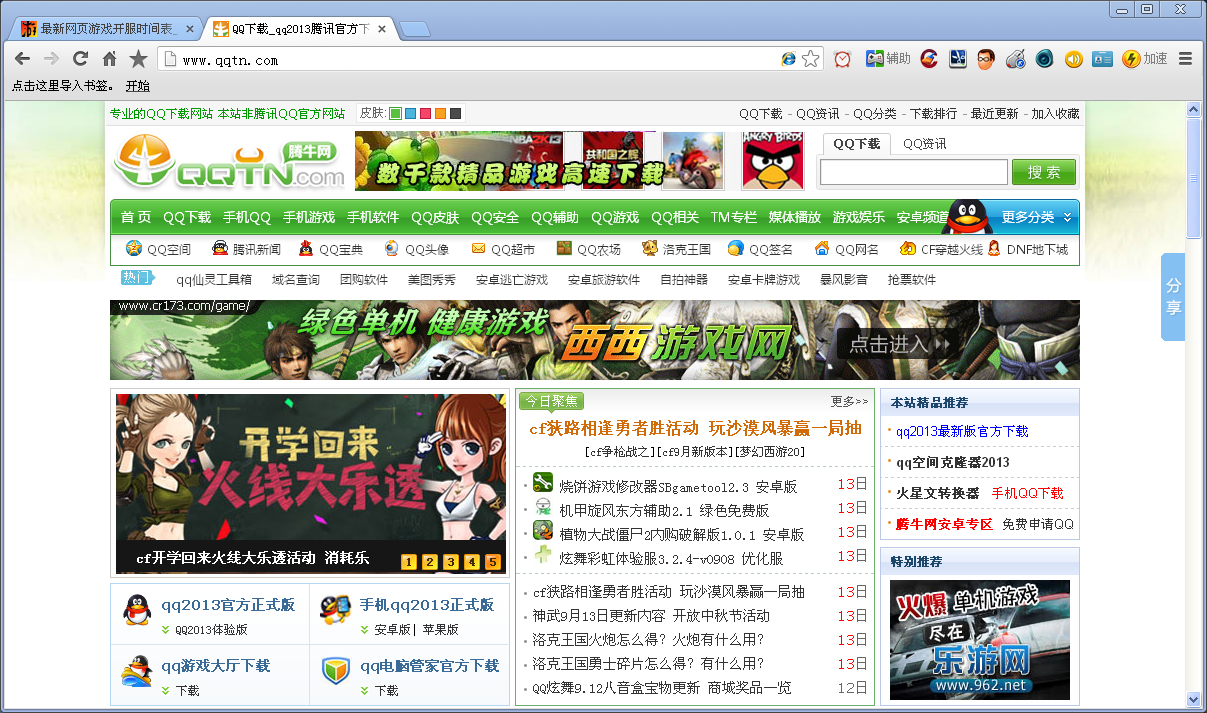Click the QQ超市 envelope icon
The height and width of the screenshot is (713, 1207).
478,249
